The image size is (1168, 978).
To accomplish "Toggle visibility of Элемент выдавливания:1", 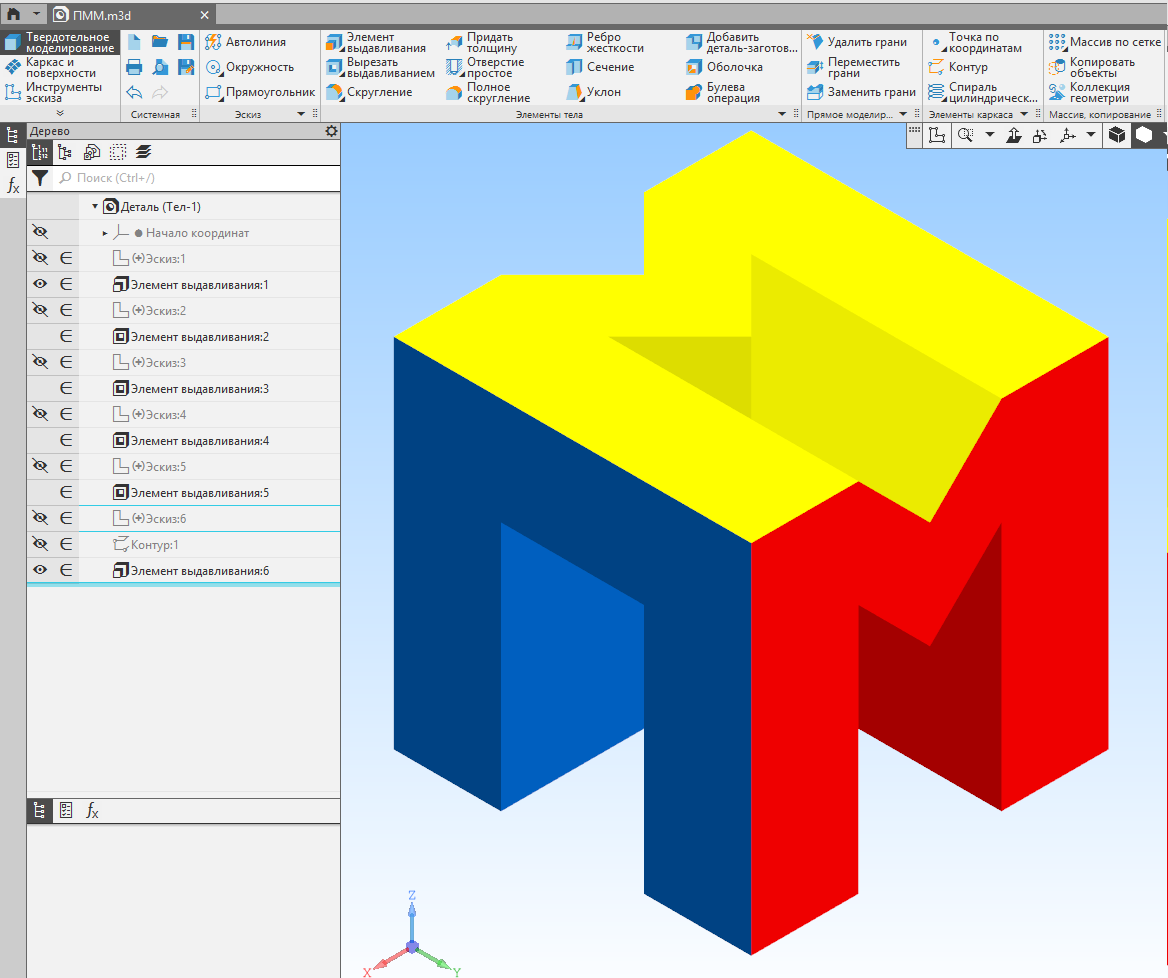I will [x=40, y=285].
